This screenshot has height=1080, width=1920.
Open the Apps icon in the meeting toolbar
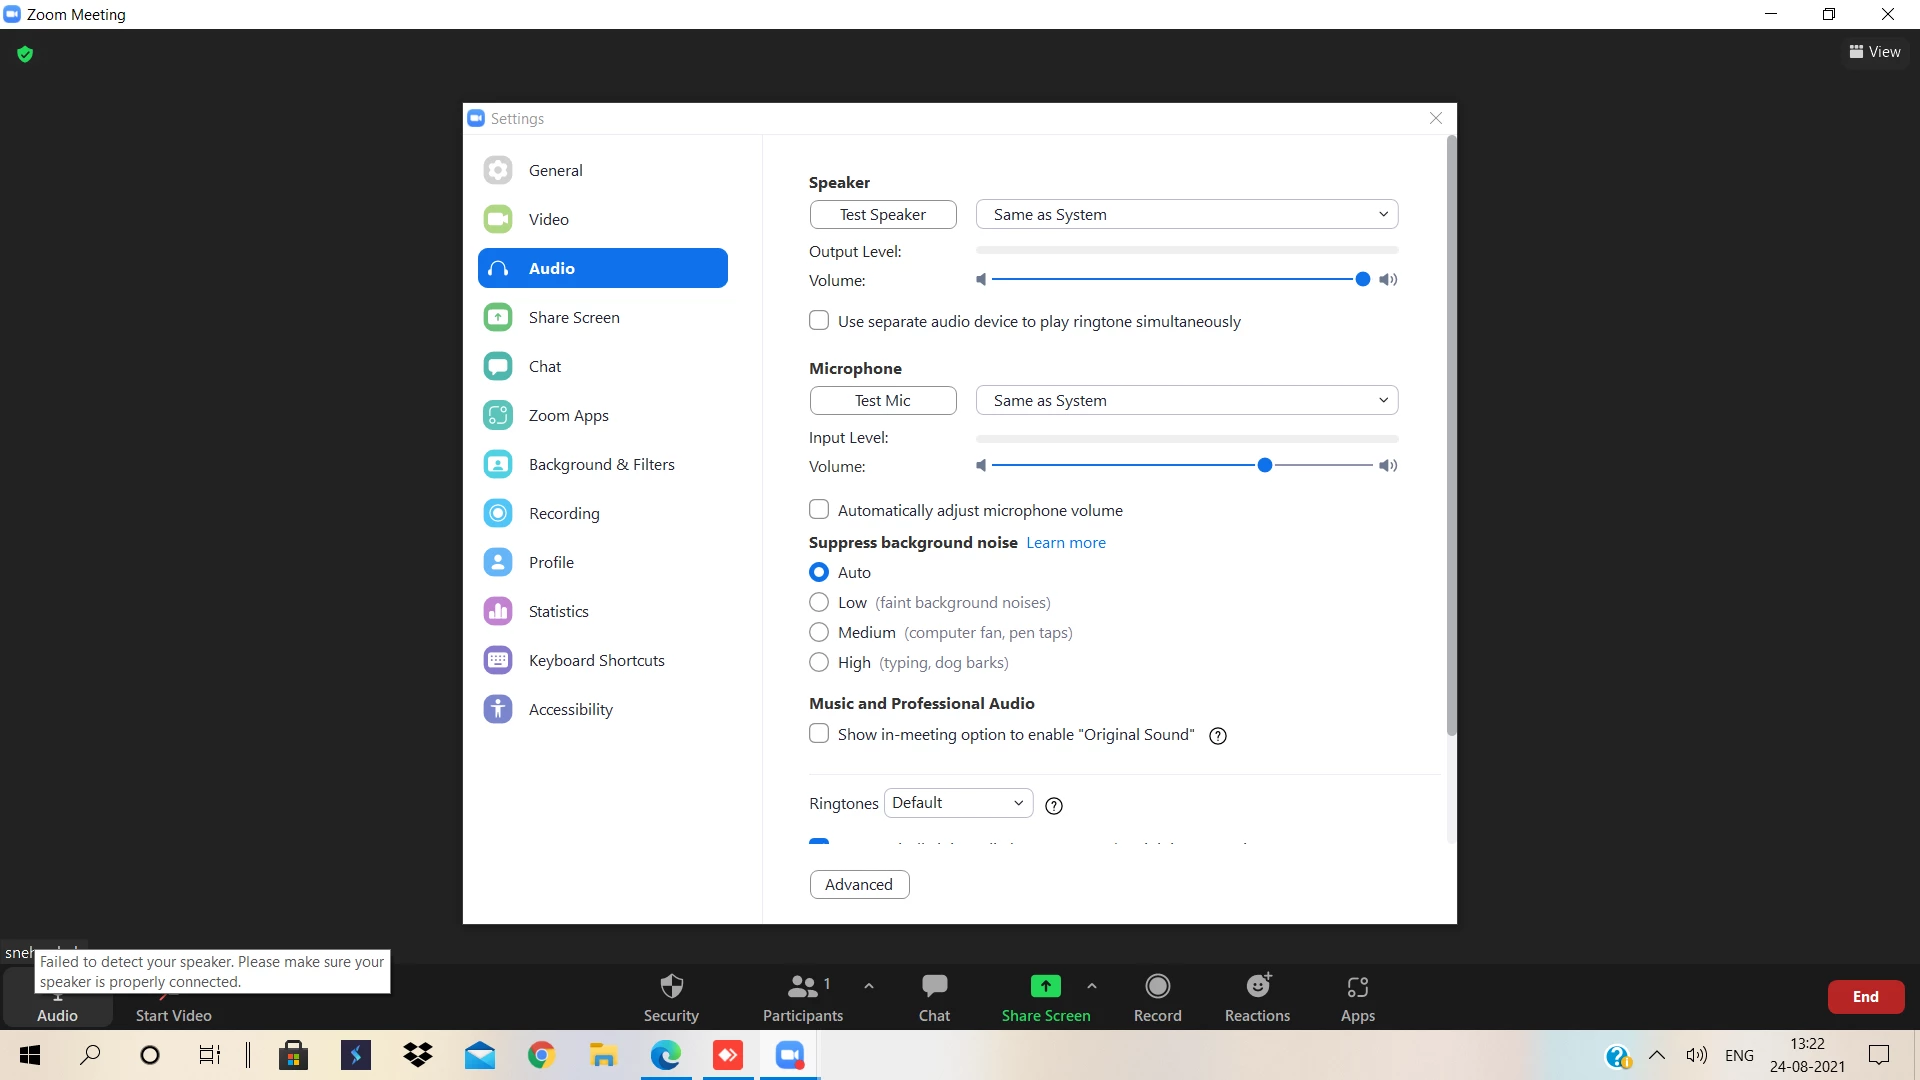[1357, 987]
